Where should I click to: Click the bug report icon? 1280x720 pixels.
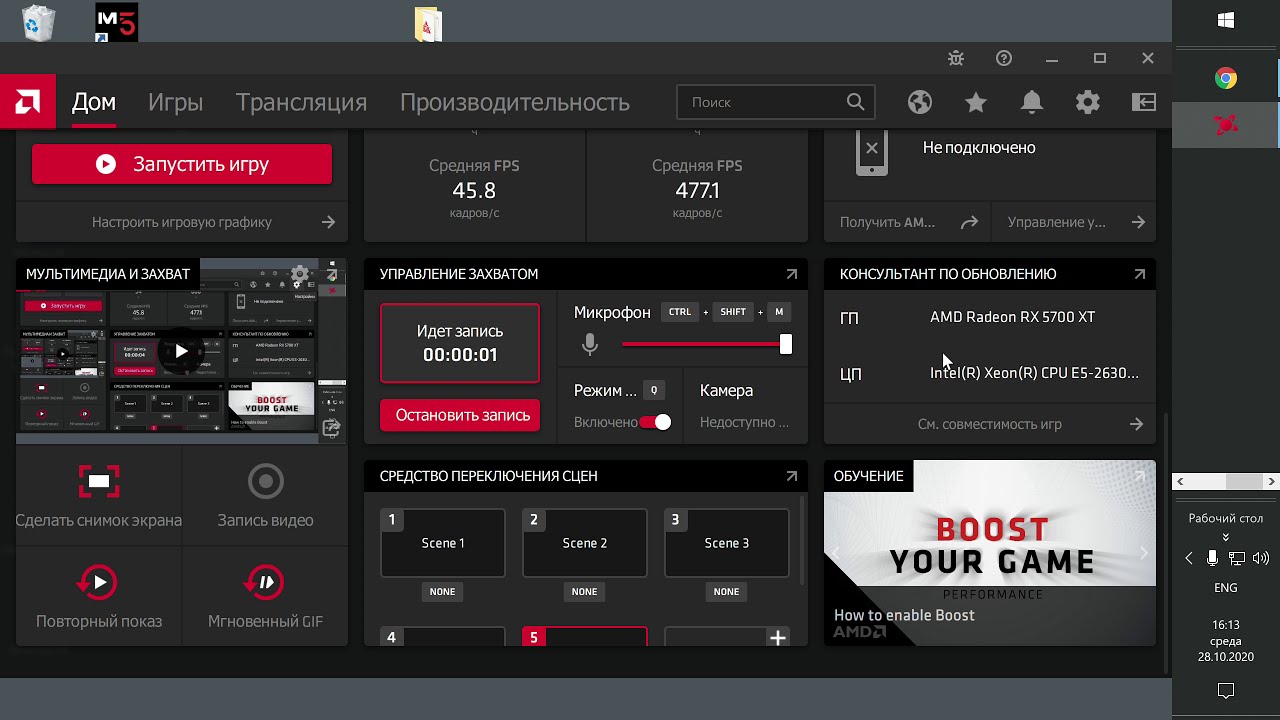tap(956, 59)
